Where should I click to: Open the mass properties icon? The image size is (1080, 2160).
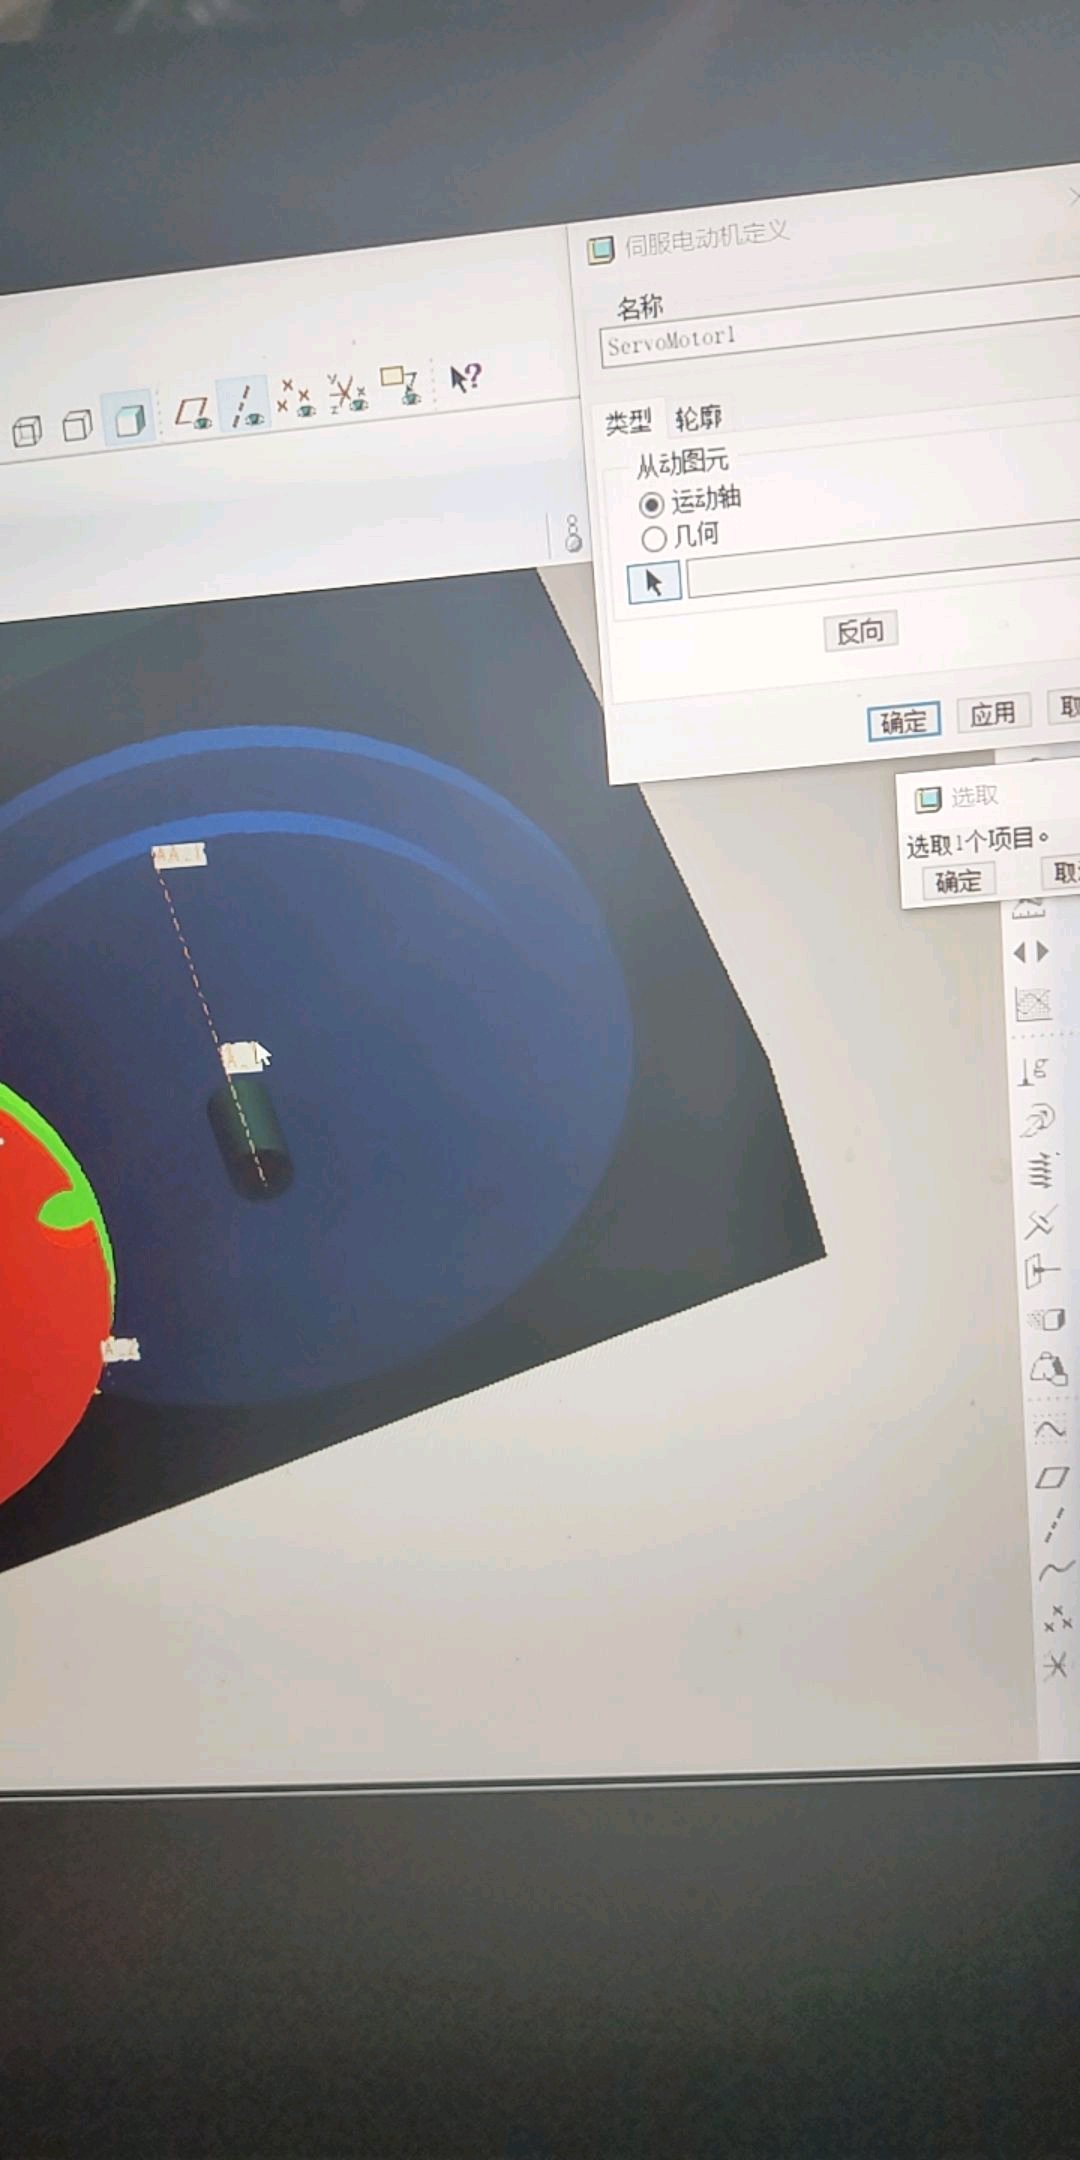click(1048, 1369)
